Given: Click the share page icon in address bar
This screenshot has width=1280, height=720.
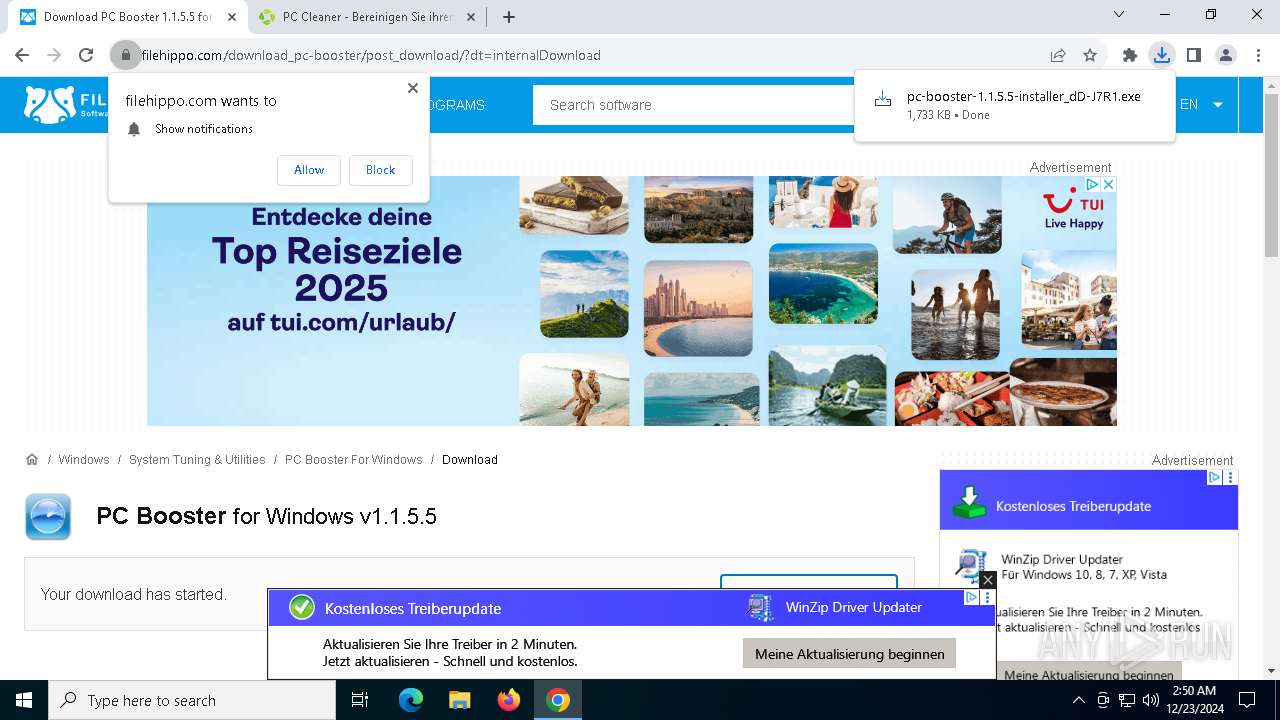Looking at the screenshot, I should tap(1058, 55).
